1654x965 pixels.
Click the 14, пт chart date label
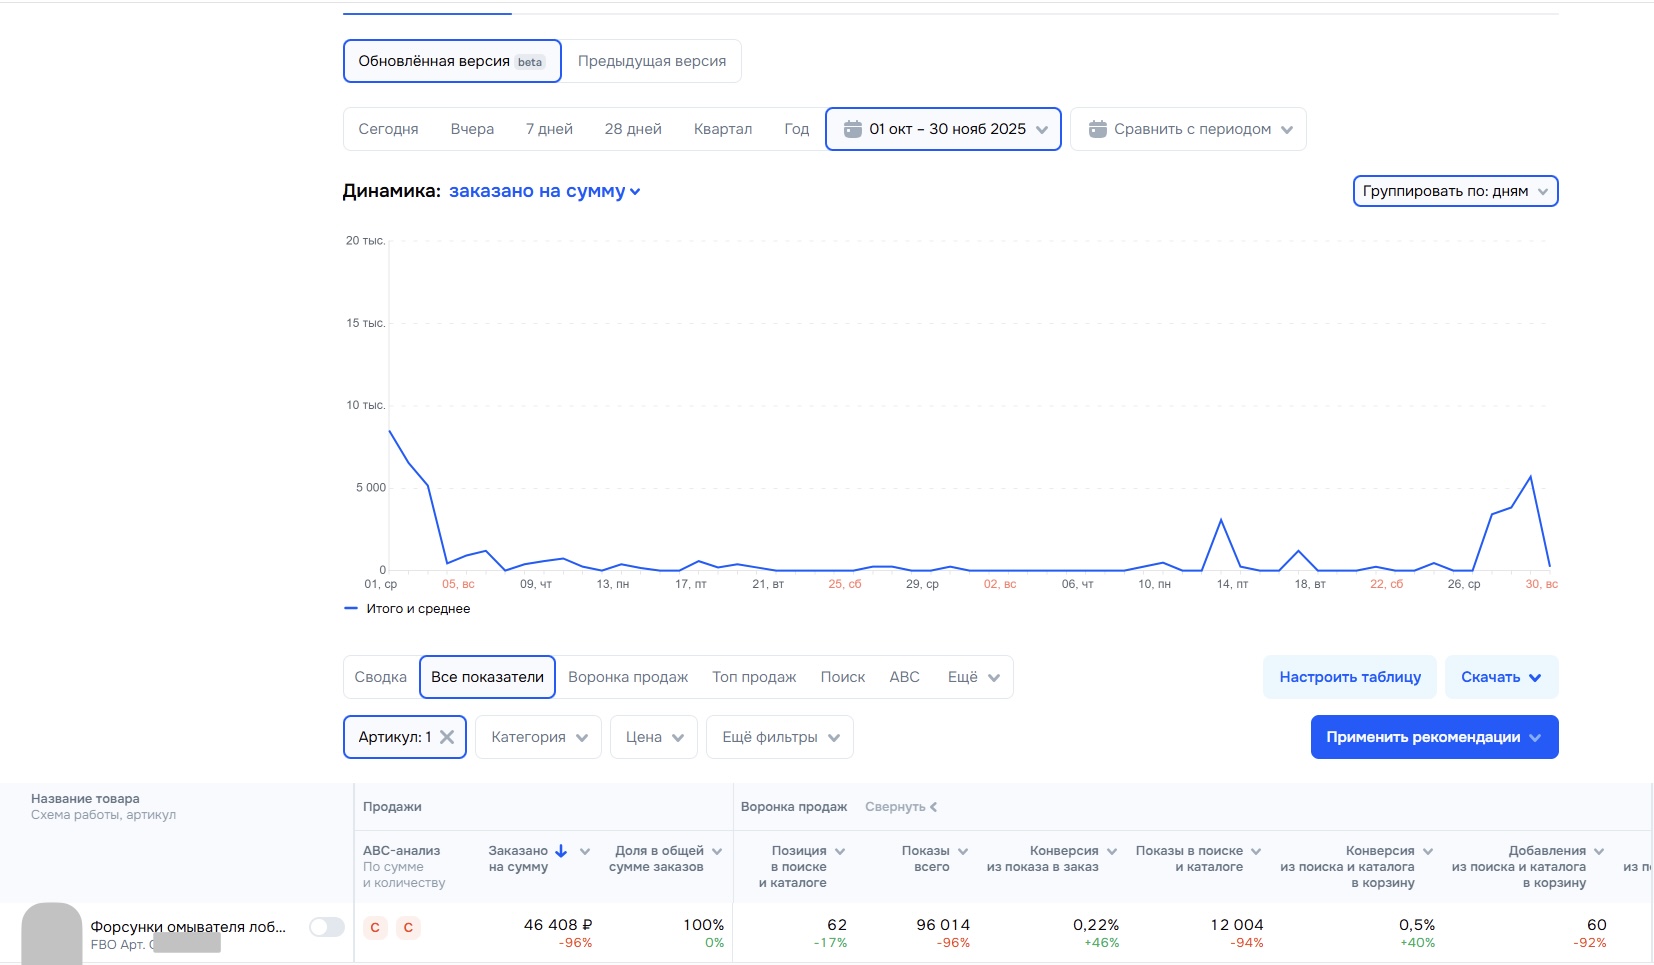click(1232, 584)
